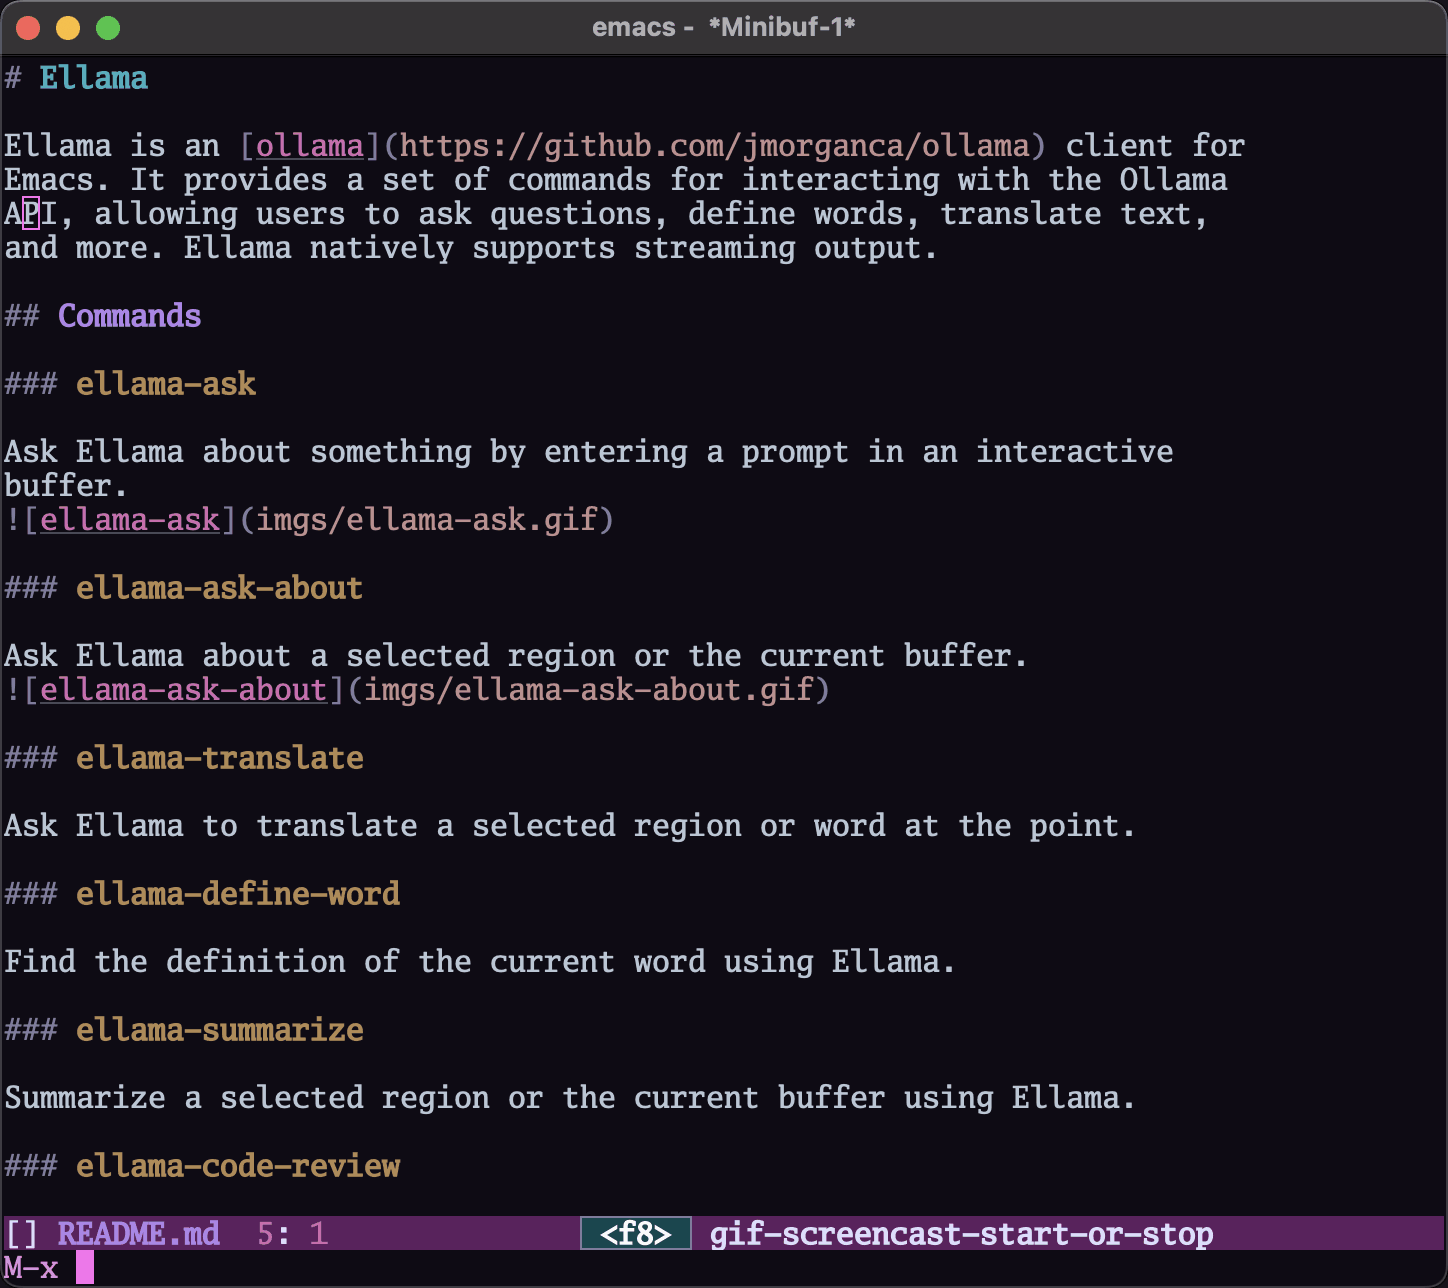1448x1288 pixels.
Task: Click gif-screencast-start-or-stop in mode line
Action: coord(962,1234)
